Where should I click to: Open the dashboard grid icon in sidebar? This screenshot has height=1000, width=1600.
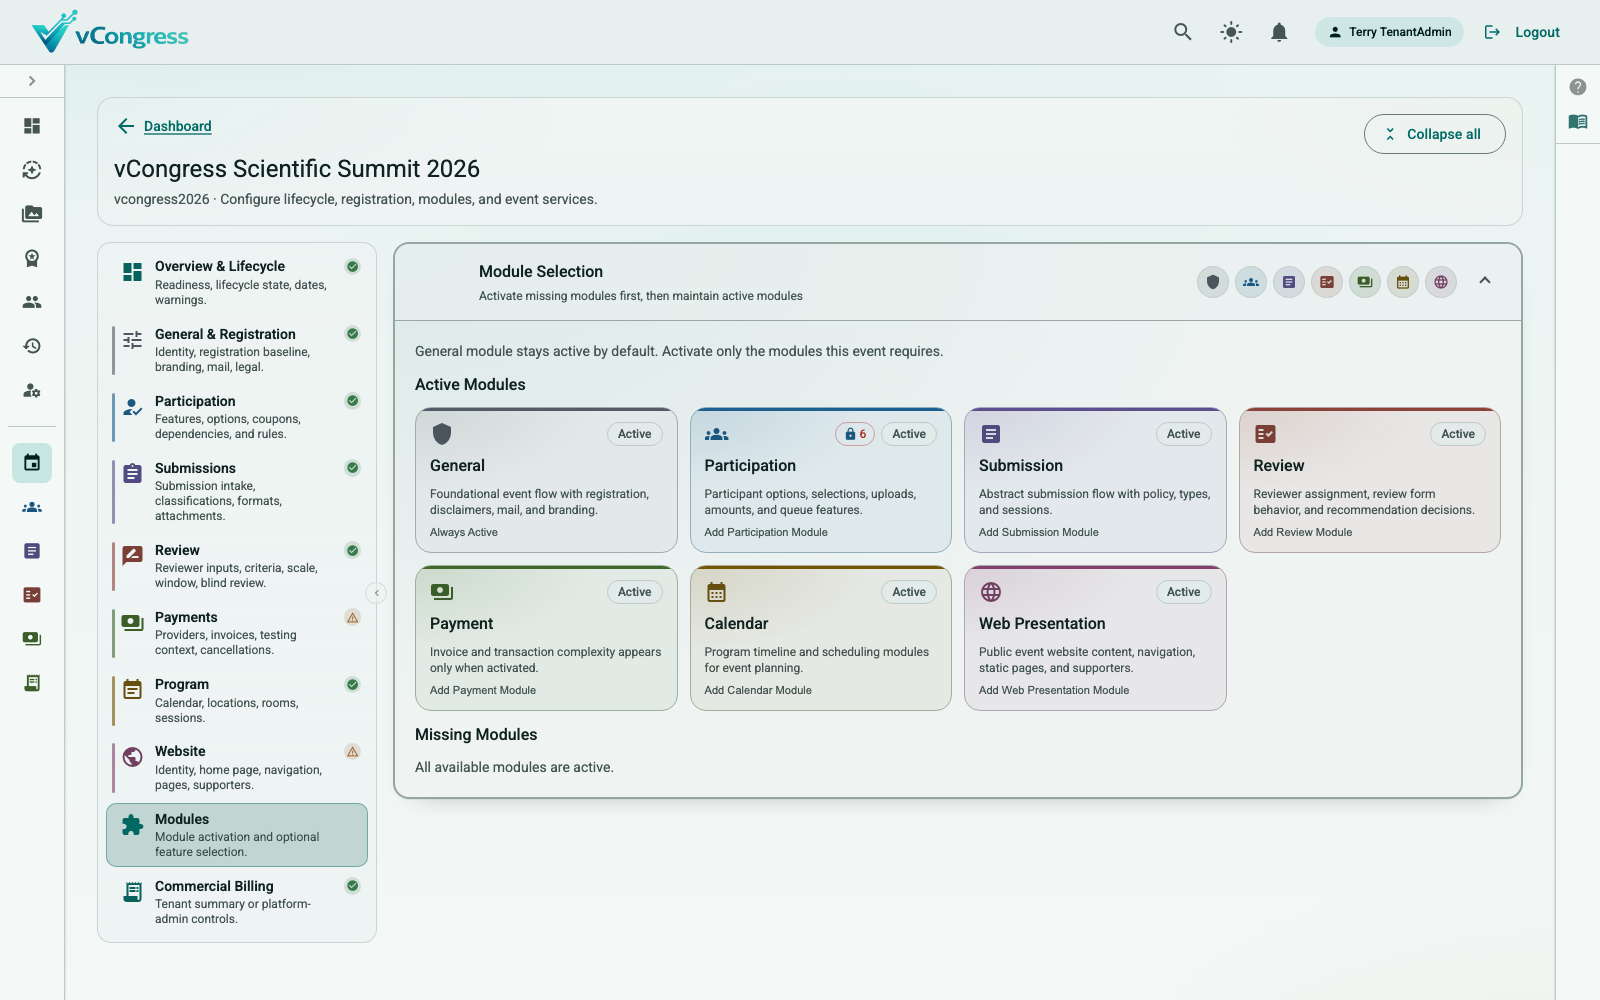(x=32, y=126)
